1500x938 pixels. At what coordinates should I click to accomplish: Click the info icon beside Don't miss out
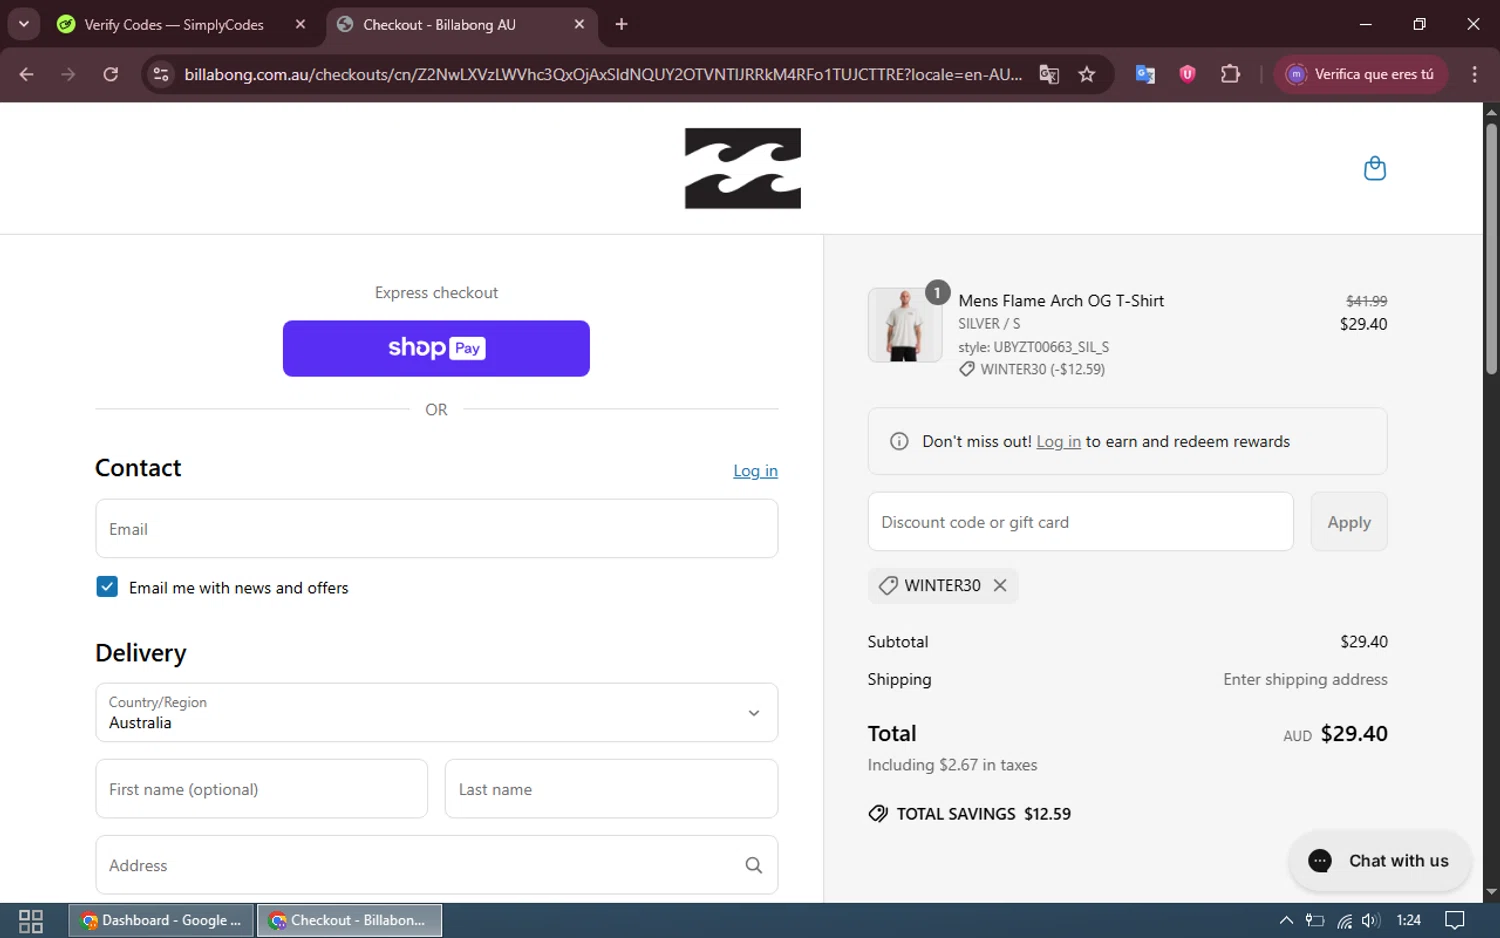899,441
